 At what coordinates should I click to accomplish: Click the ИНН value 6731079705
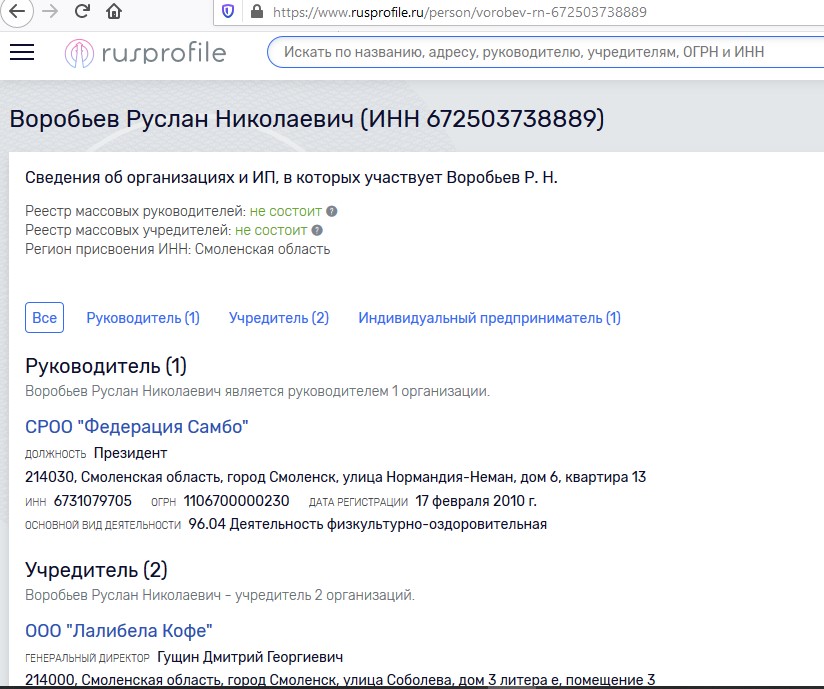coord(92,501)
